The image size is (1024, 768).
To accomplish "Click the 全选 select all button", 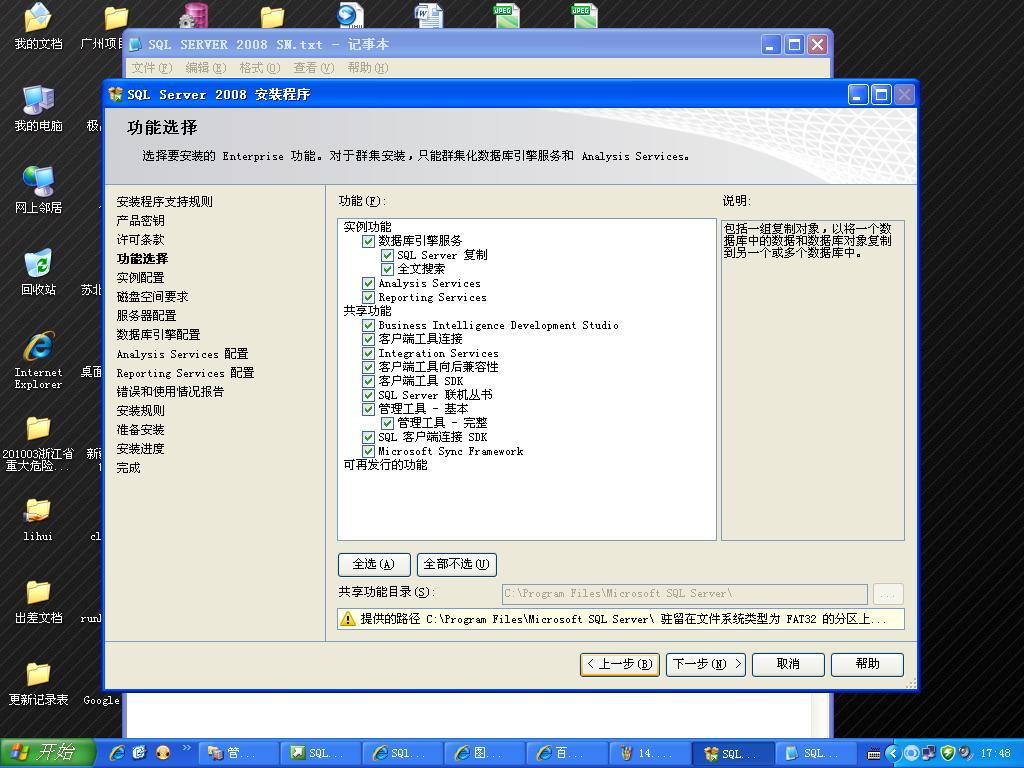I will [x=373, y=564].
